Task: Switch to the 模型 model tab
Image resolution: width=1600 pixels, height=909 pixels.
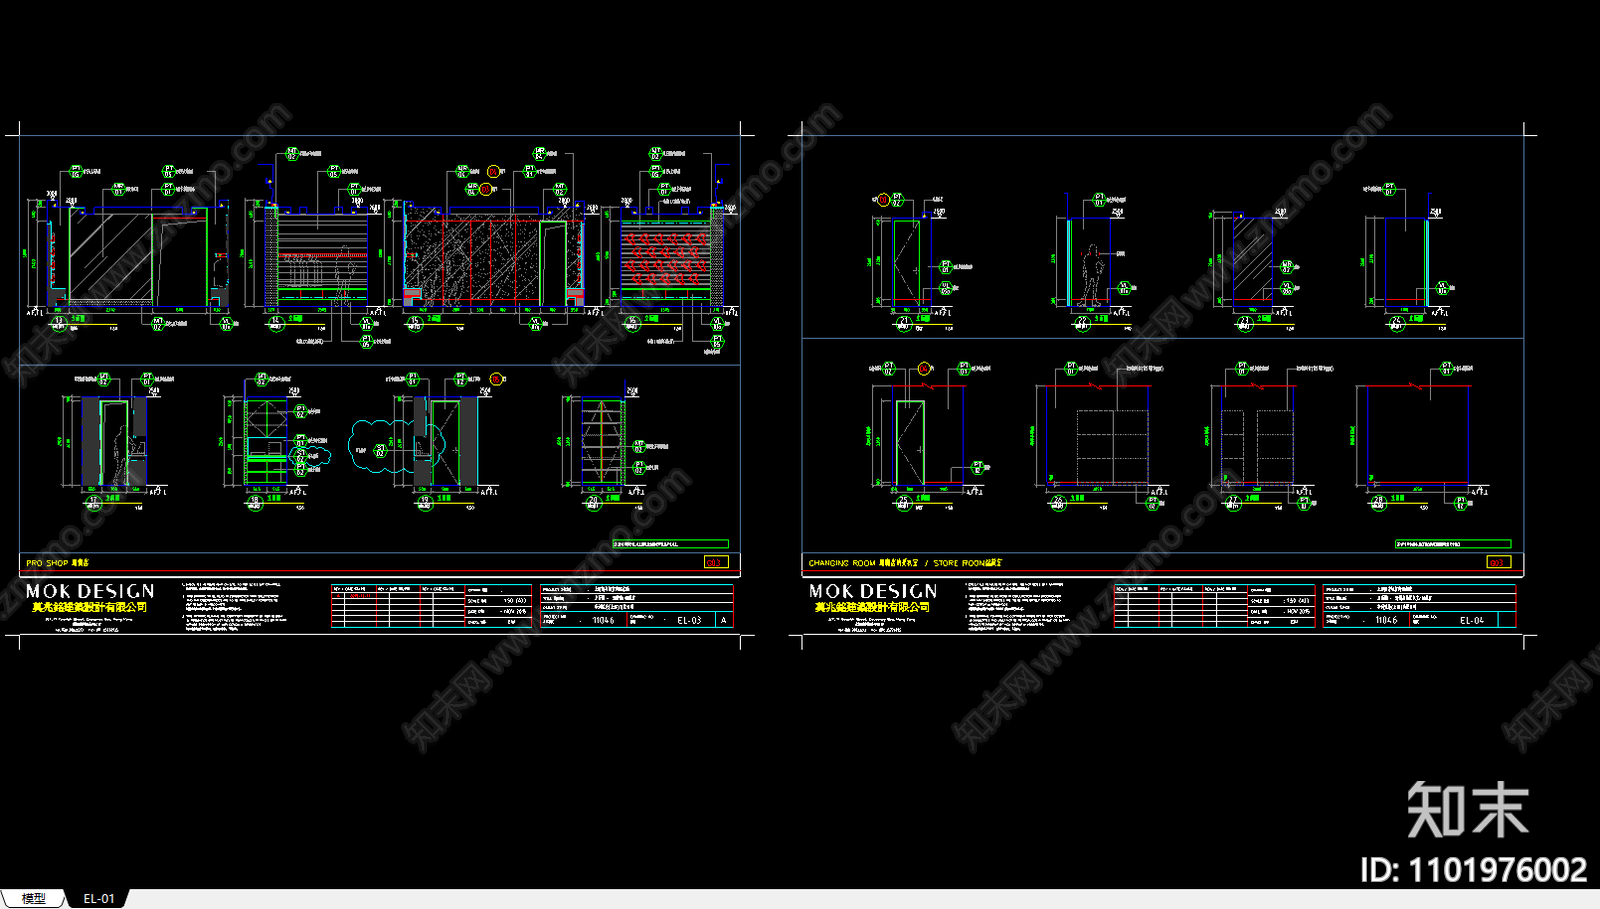Action: coord(34,898)
